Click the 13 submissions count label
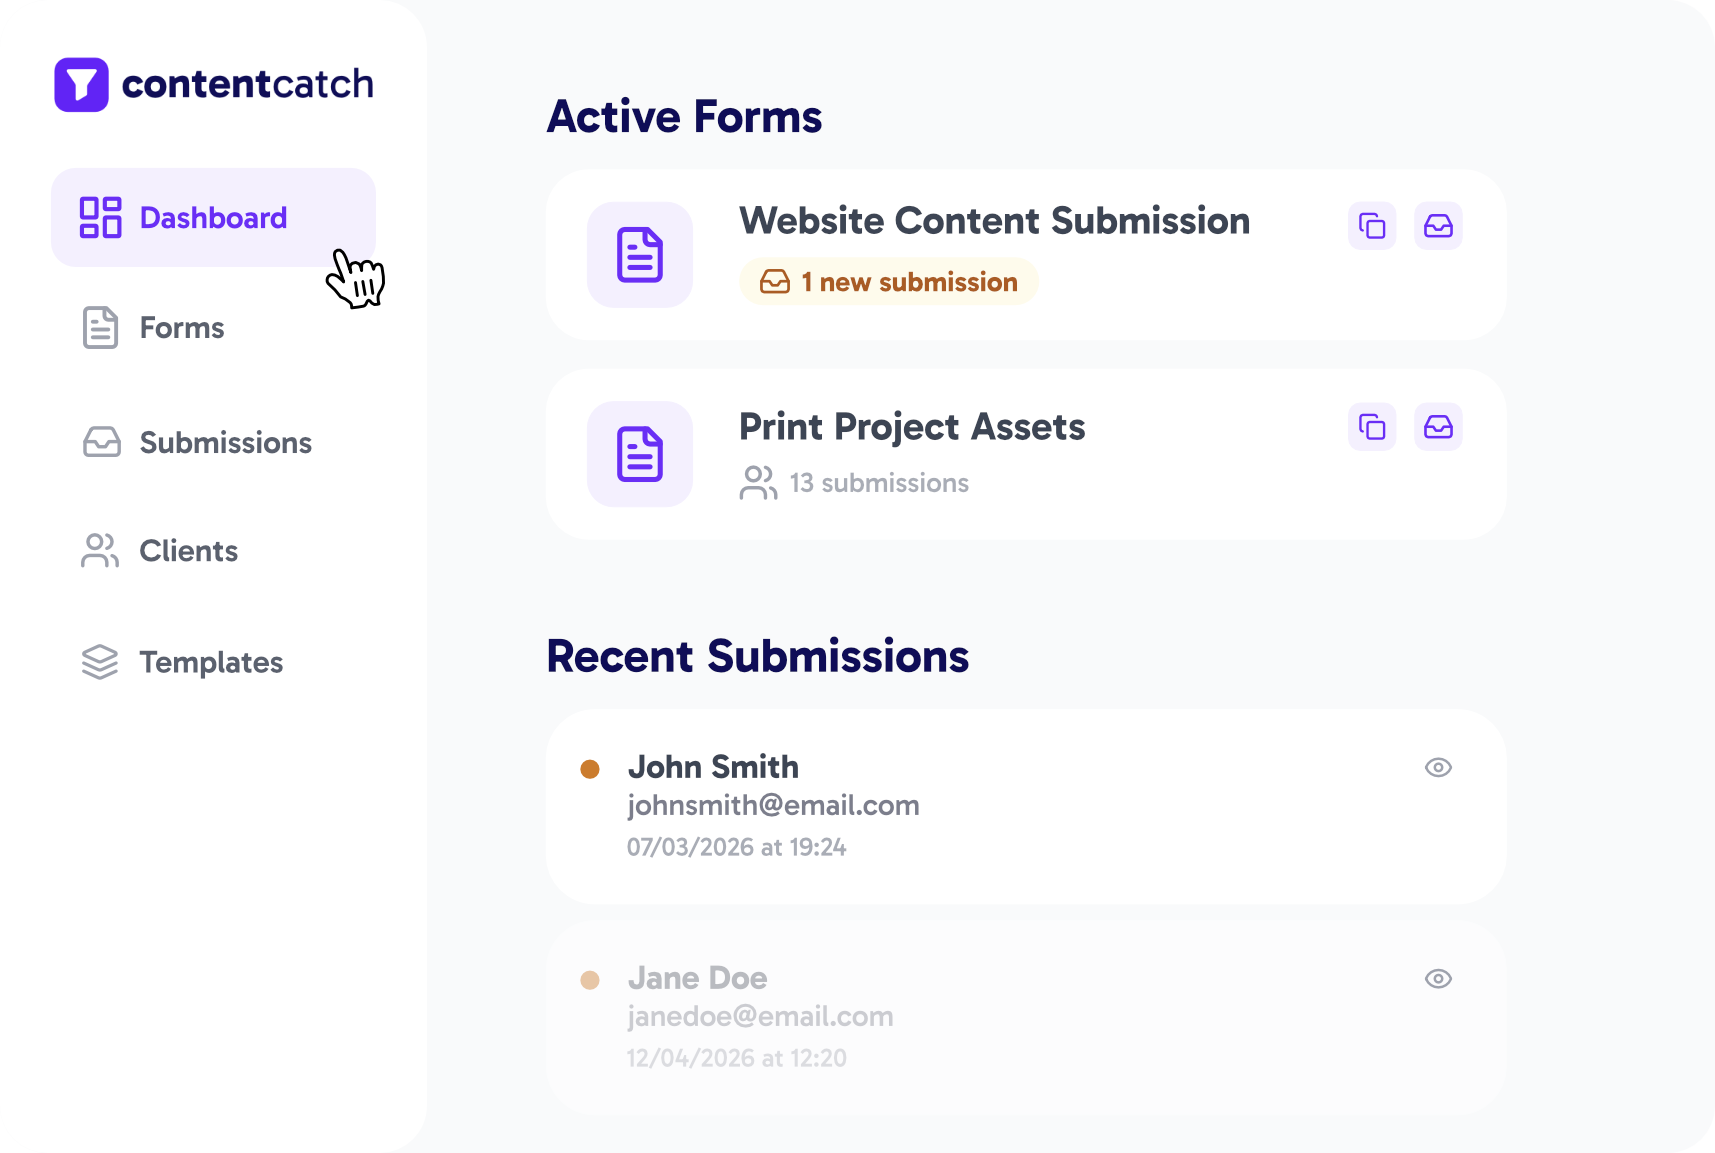The width and height of the screenshot is (1715, 1153). (x=878, y=483)
